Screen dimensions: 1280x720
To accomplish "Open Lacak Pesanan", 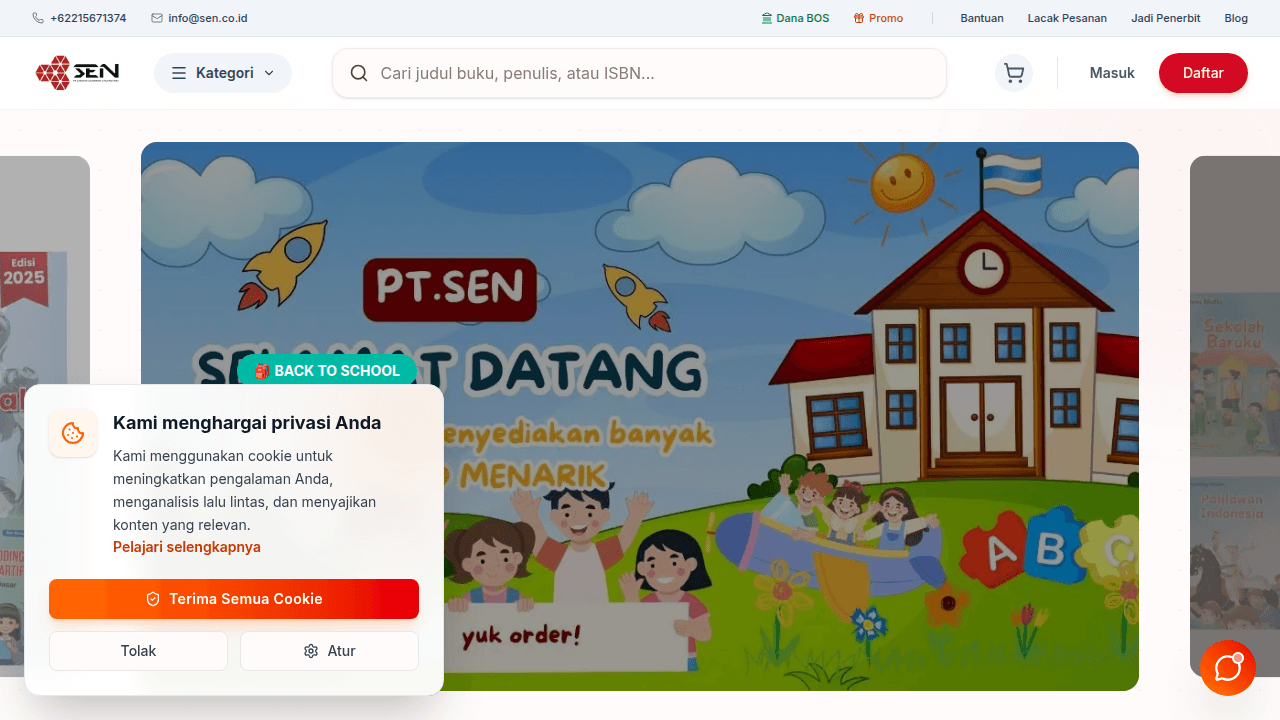I will [1067, 18].
